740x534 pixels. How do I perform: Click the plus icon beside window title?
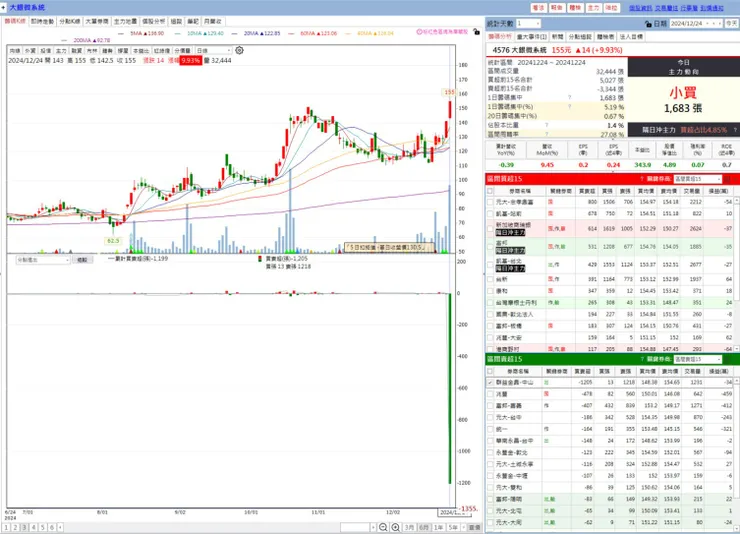[3, 8]
